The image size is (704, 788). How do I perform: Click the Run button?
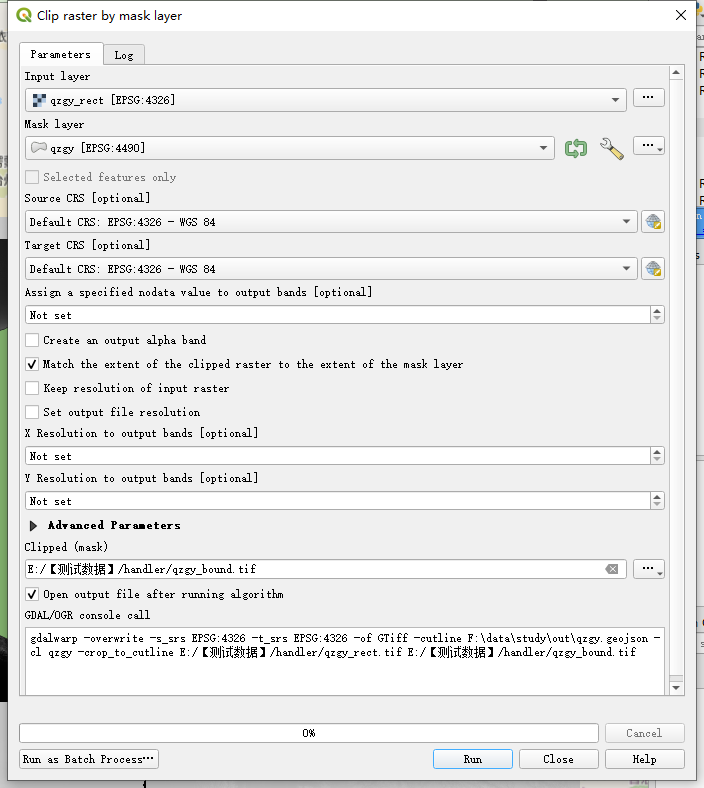click(x=473, y=759)
